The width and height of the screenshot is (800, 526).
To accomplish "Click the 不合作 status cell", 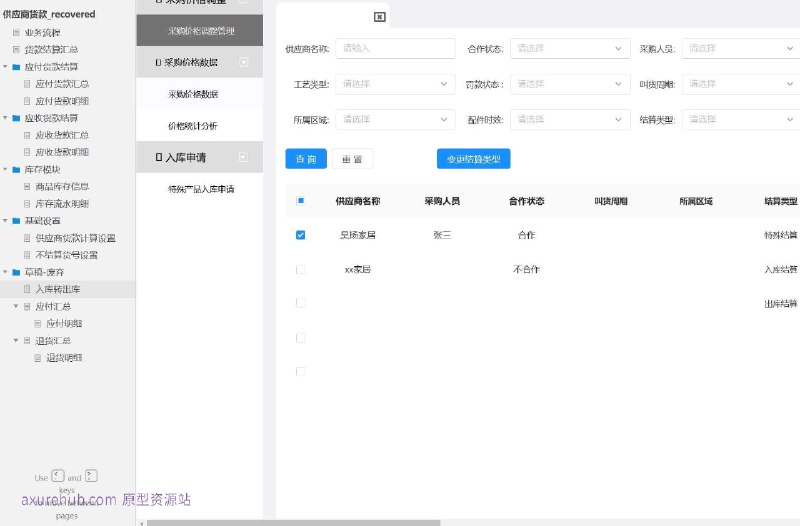I will pyautogui.click(x=526, y=269).
